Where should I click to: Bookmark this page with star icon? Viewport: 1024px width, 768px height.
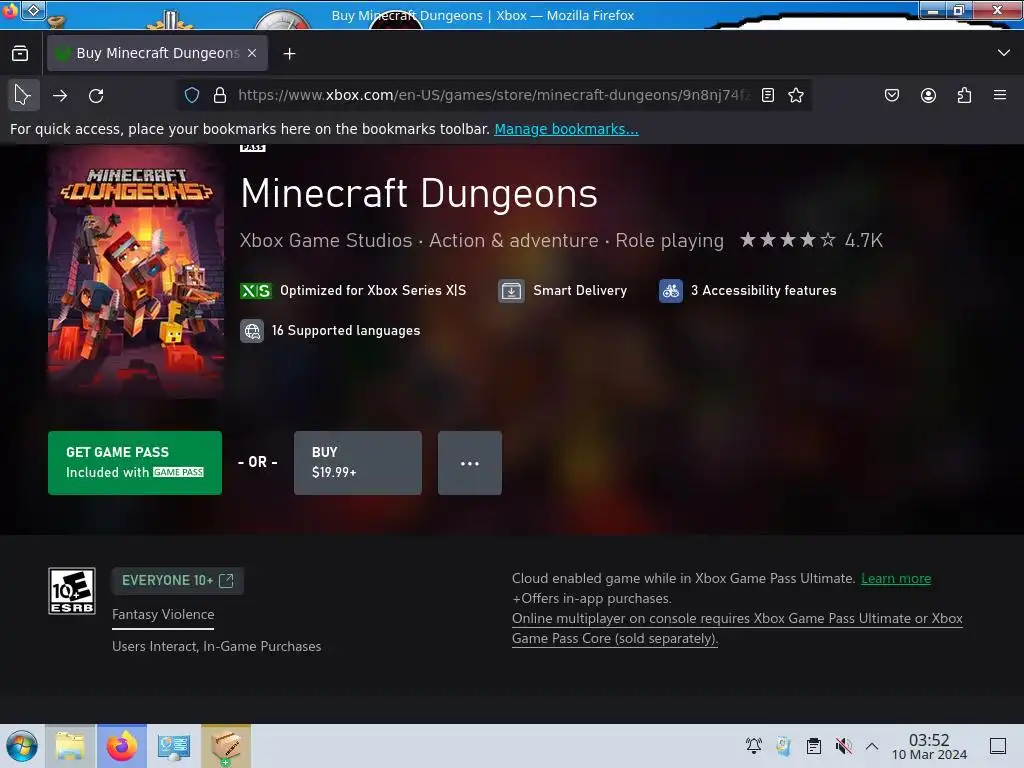click(x=795, y=95)
